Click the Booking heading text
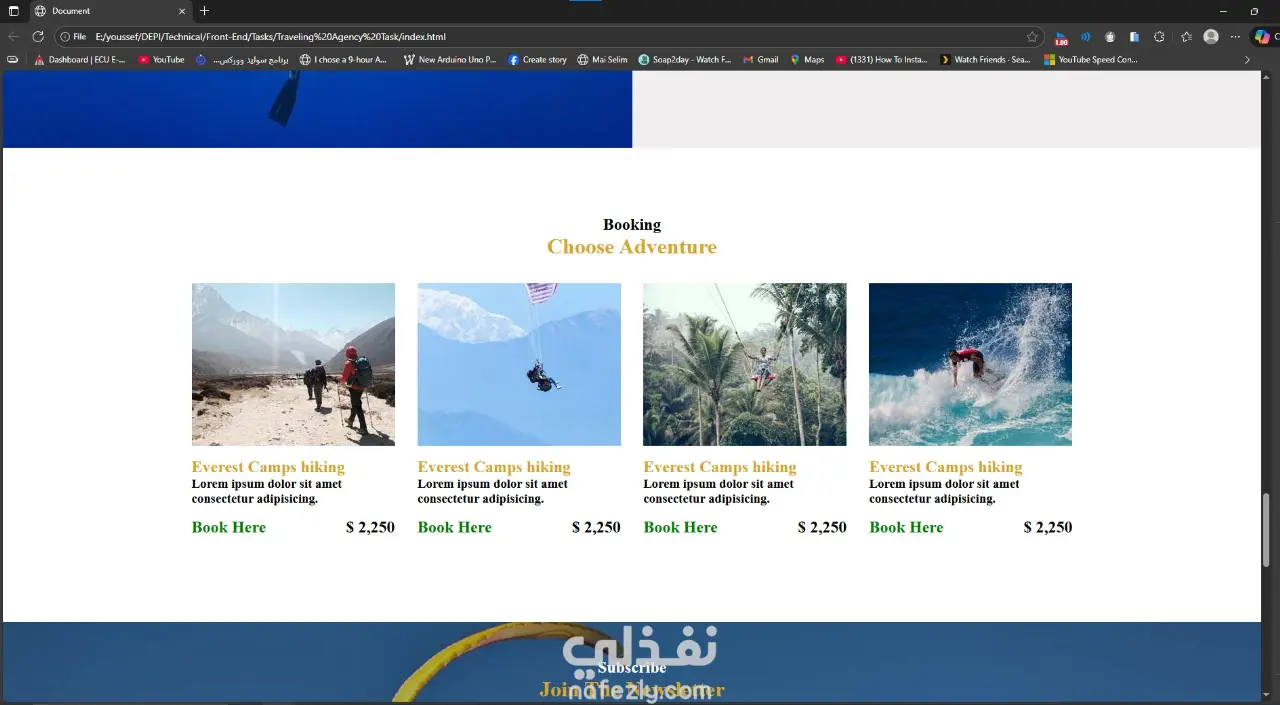 pyautogui.click(x=632, y=225)
